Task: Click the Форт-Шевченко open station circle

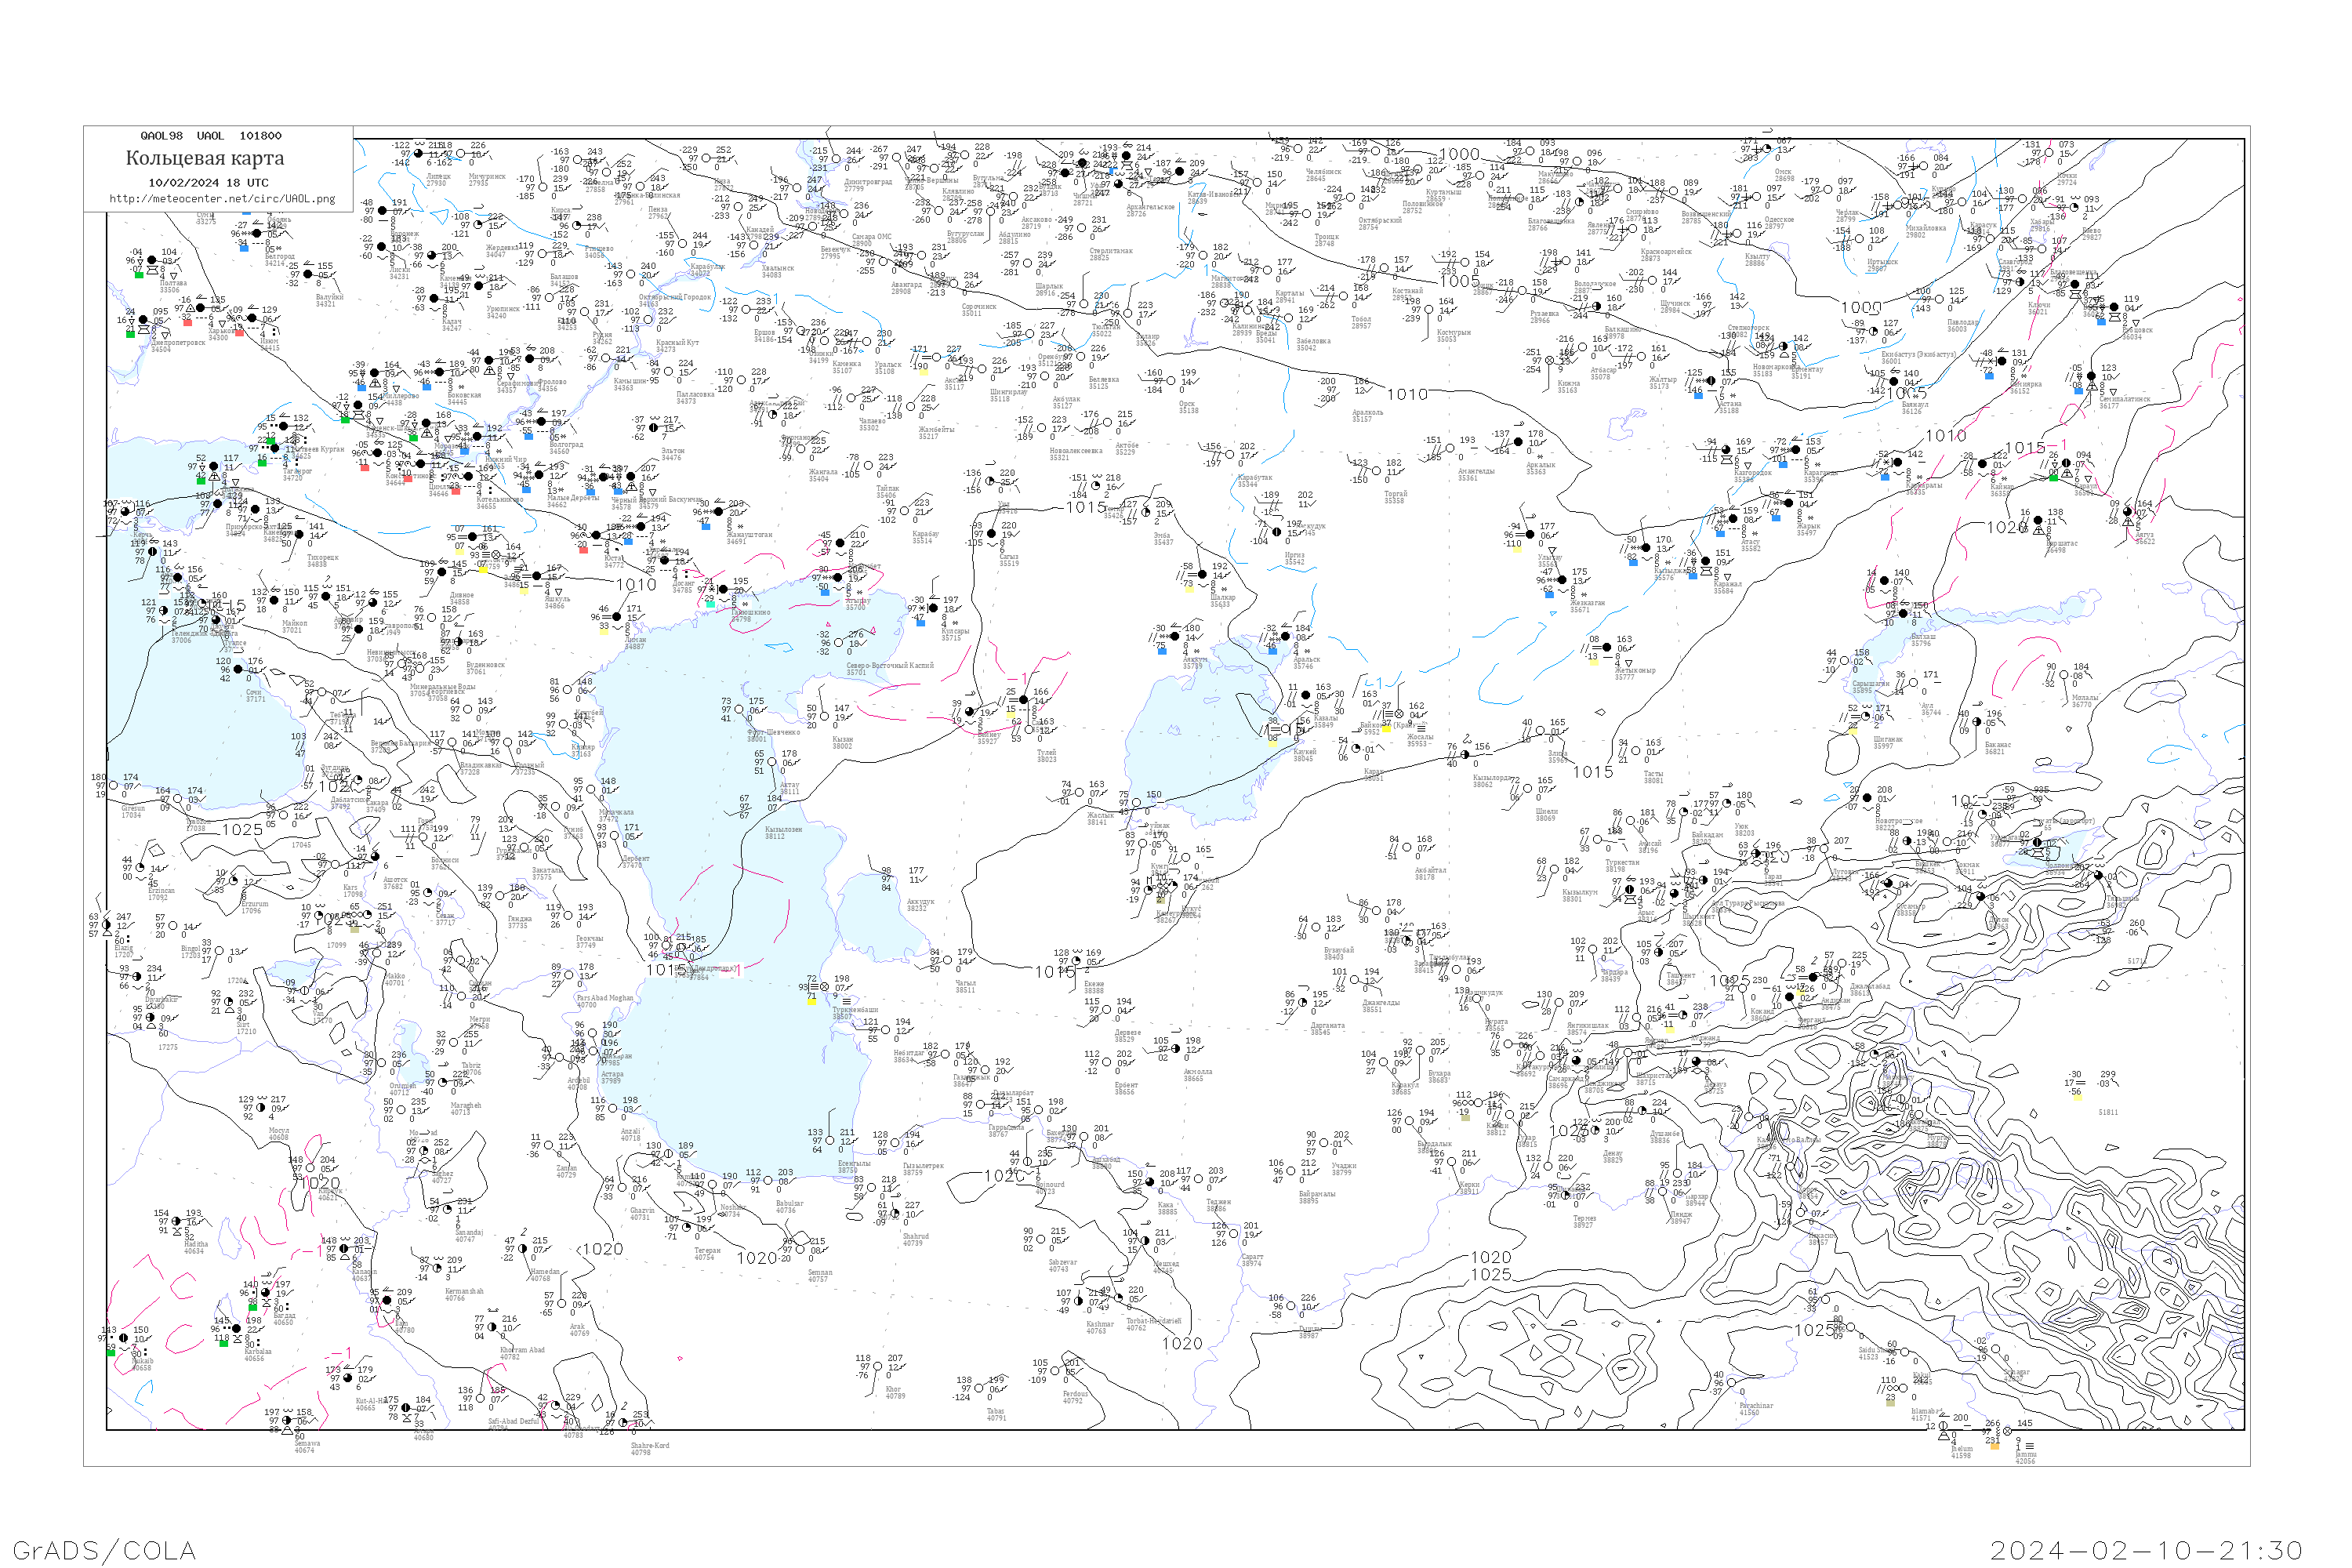Action: click(x=739, y=710)
